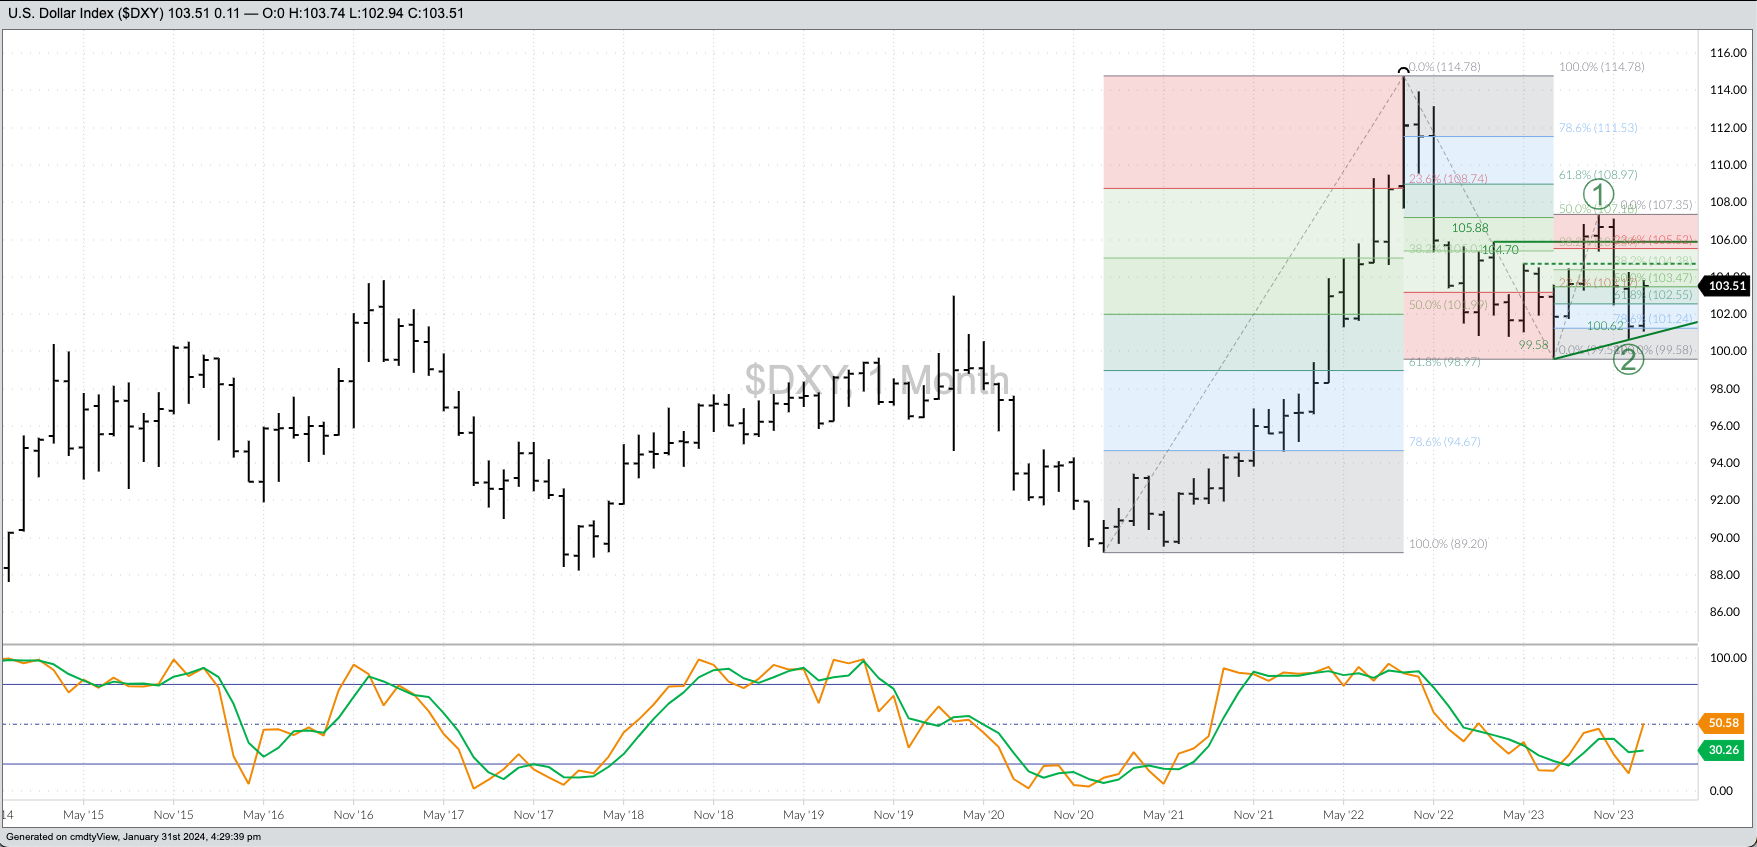Click the 100.62 price annotation
This screenshot has width=1757, height=847.
(x=1604, y=326)
